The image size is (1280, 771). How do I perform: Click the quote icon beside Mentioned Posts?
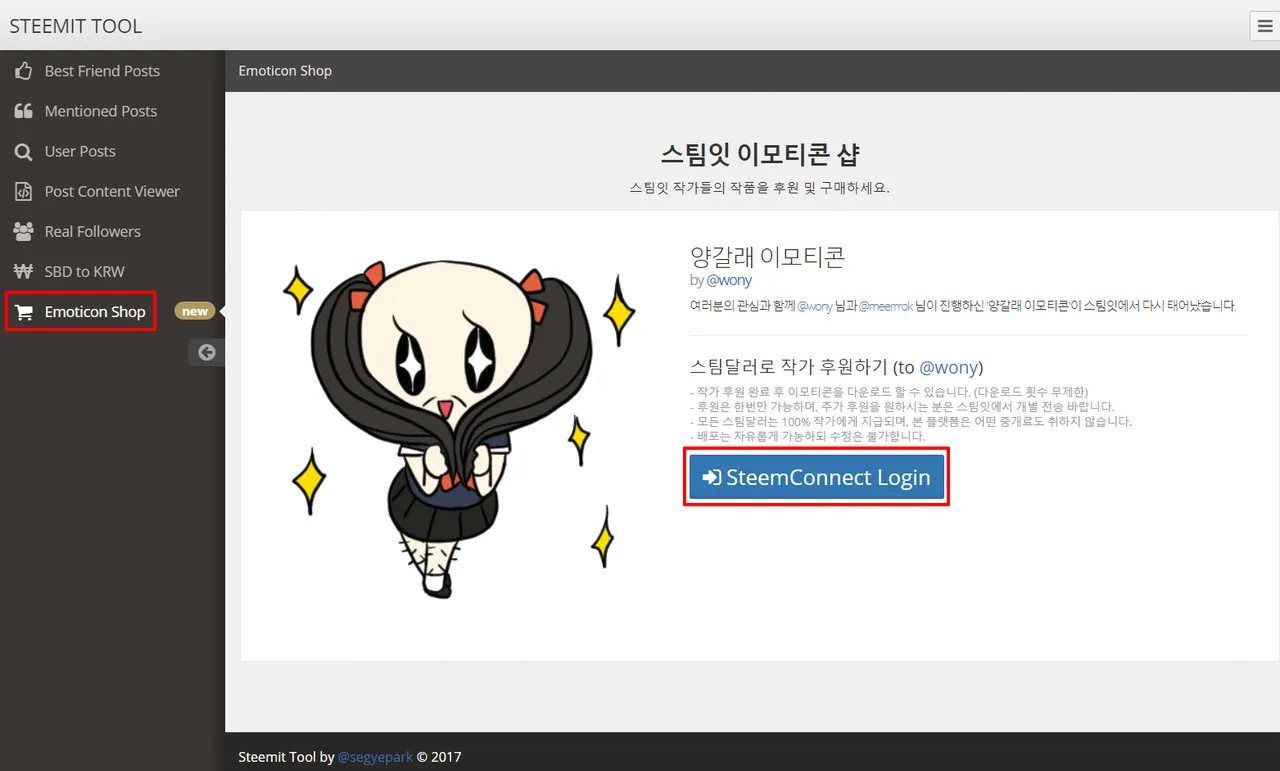pos(23,111)
